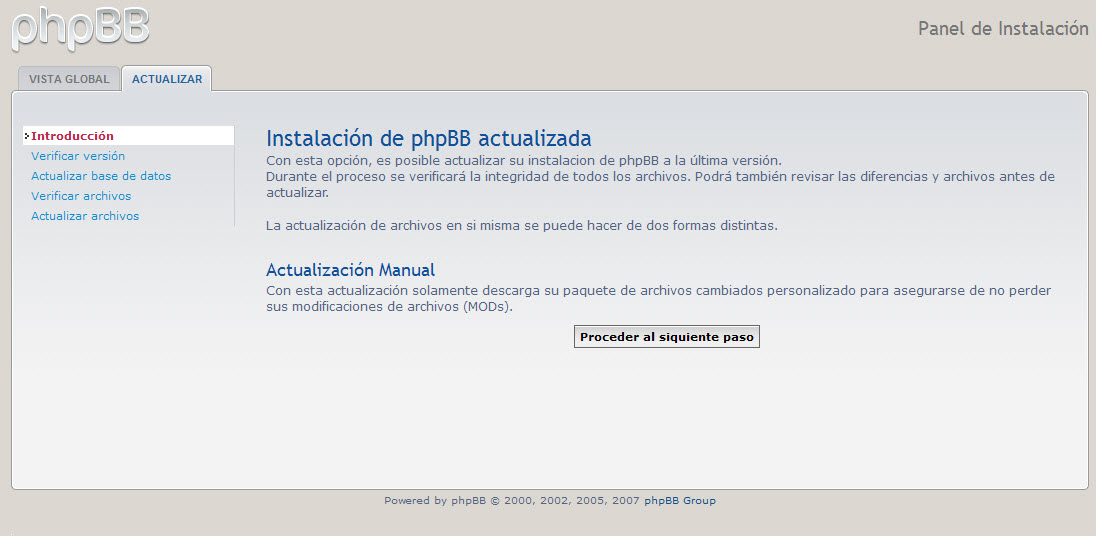Click the Actualización Manual heading
The image size is (1096, 536).
[x=350, y=270]
